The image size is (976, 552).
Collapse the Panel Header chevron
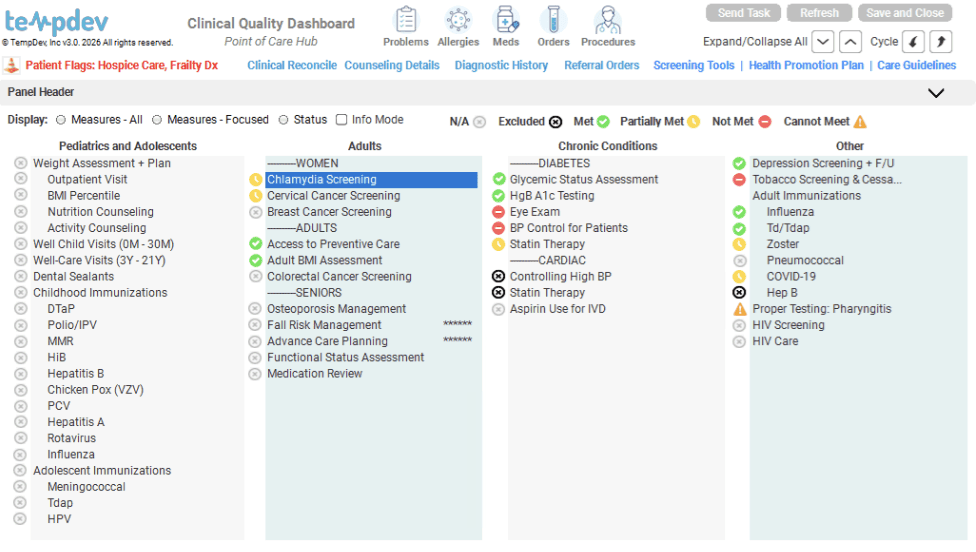936,93
